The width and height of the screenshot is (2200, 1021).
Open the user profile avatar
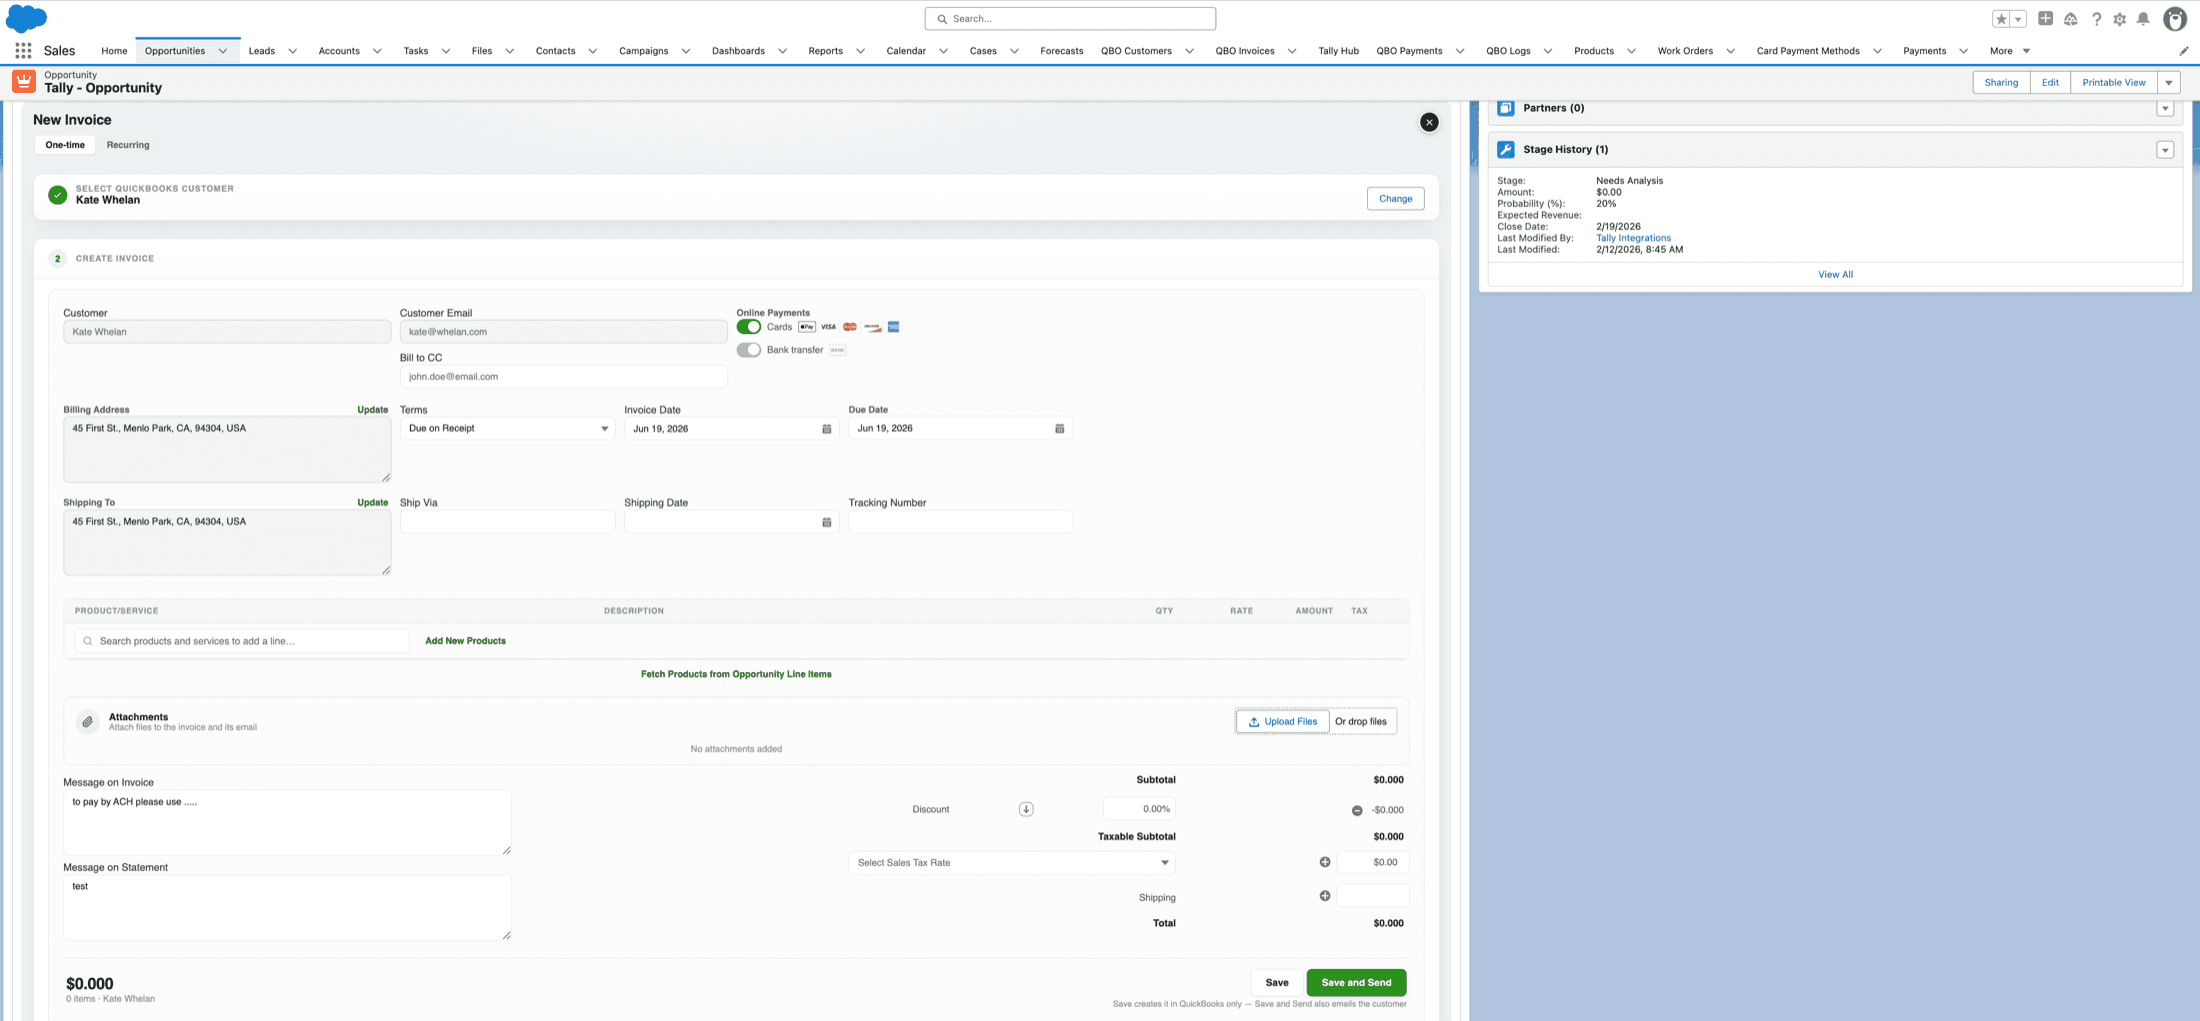tap(2175, 19)
